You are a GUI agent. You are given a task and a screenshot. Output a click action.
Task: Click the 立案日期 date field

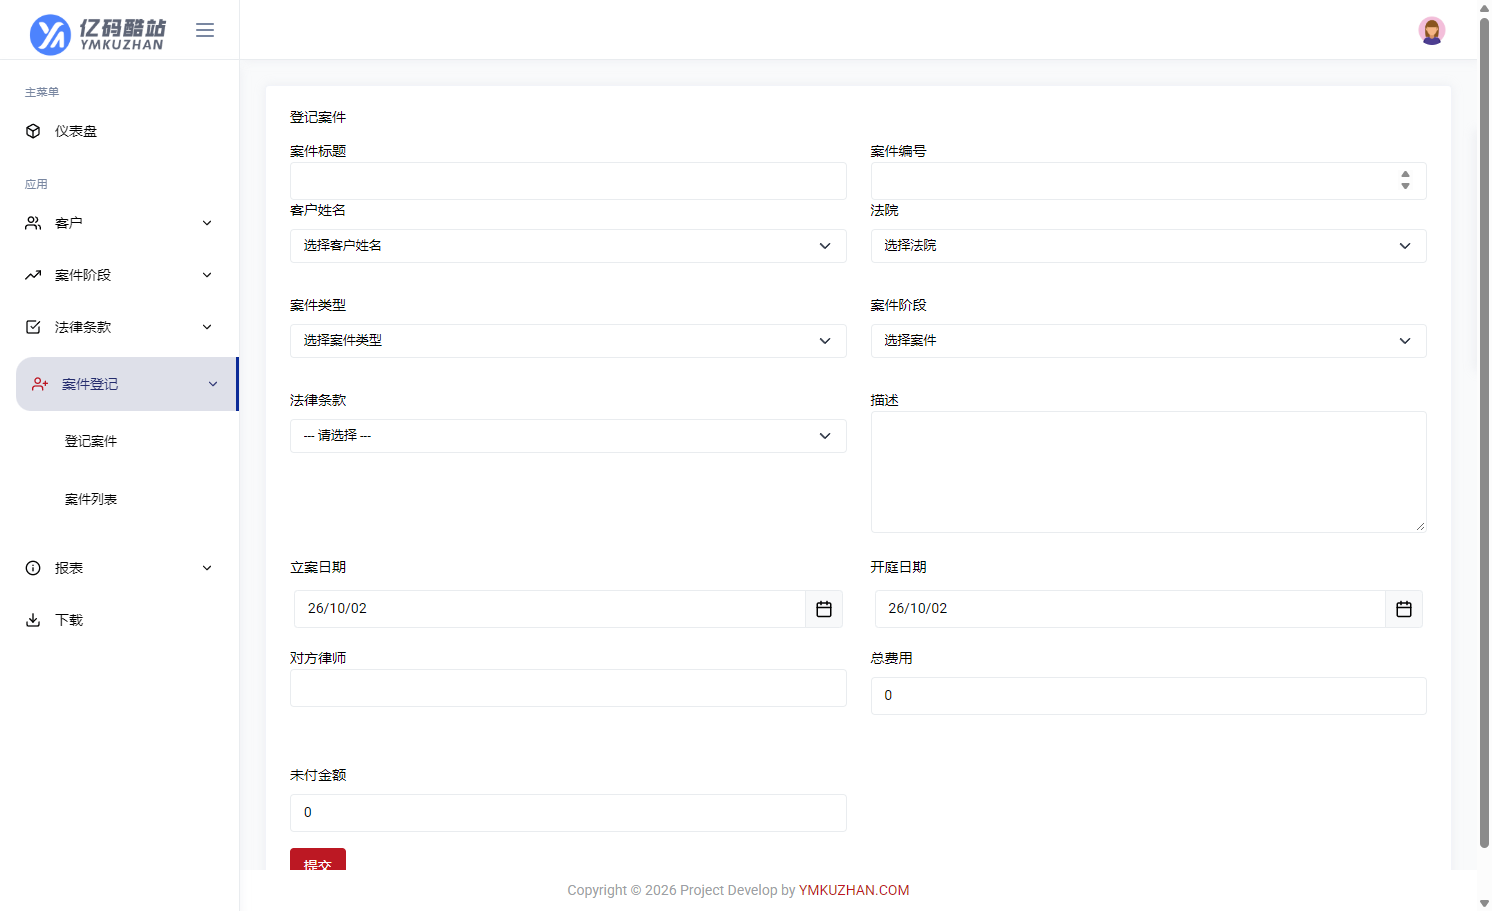coord(550,609)
